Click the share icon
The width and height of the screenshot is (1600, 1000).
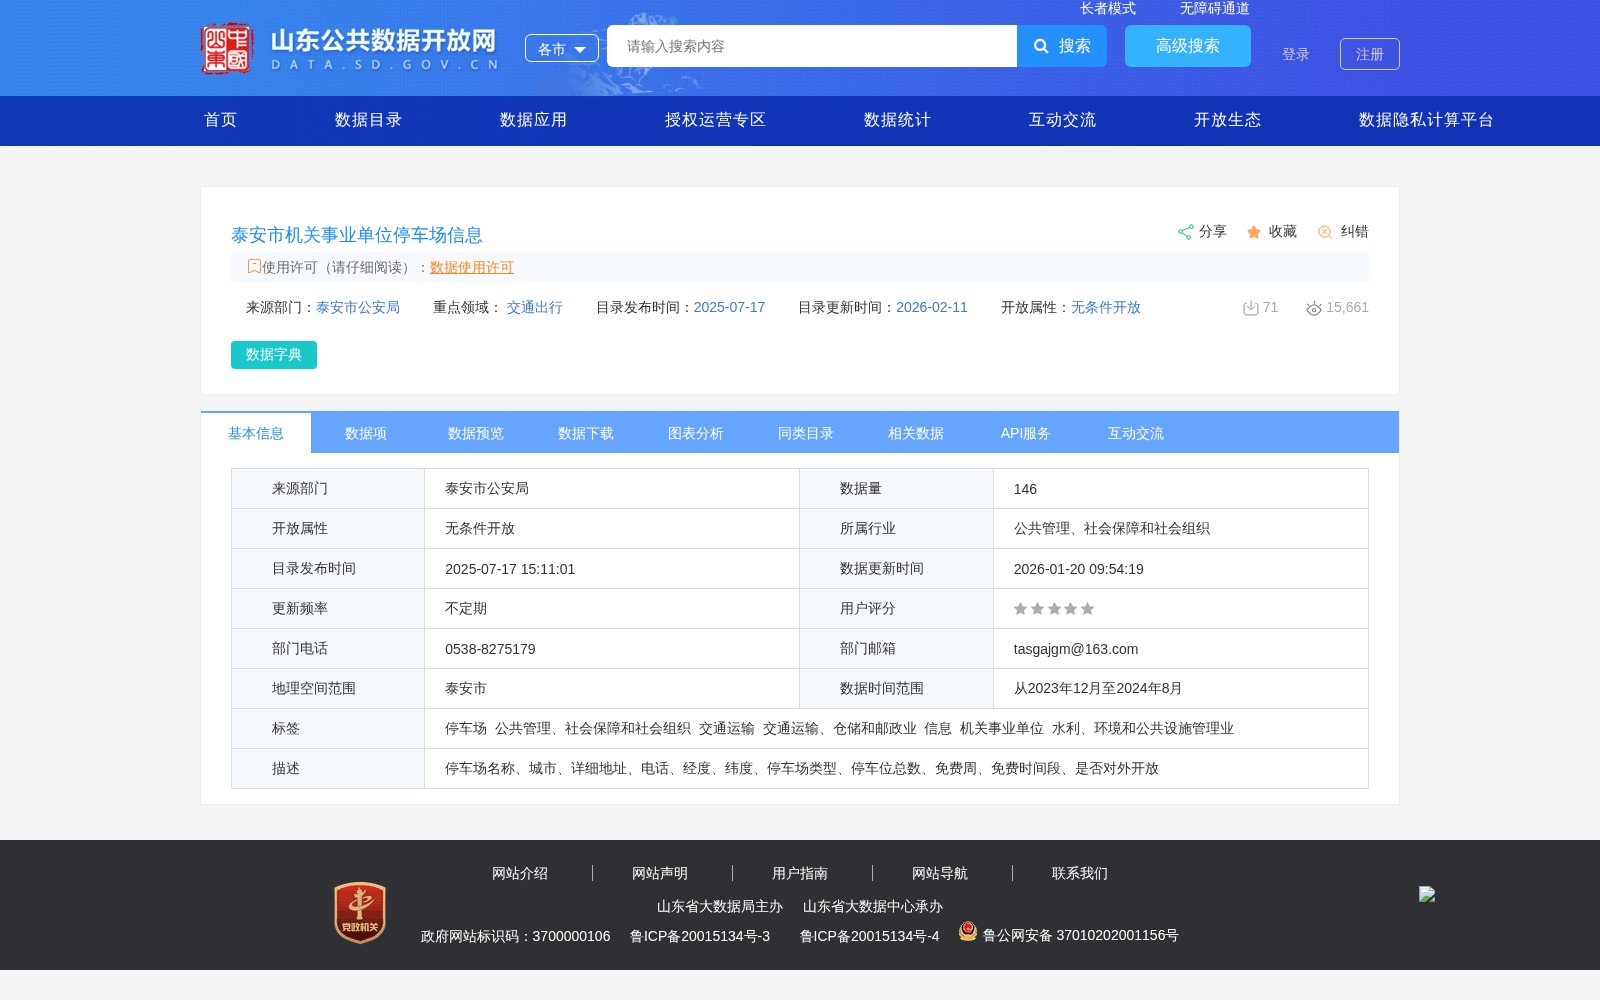click(1185, 232)
